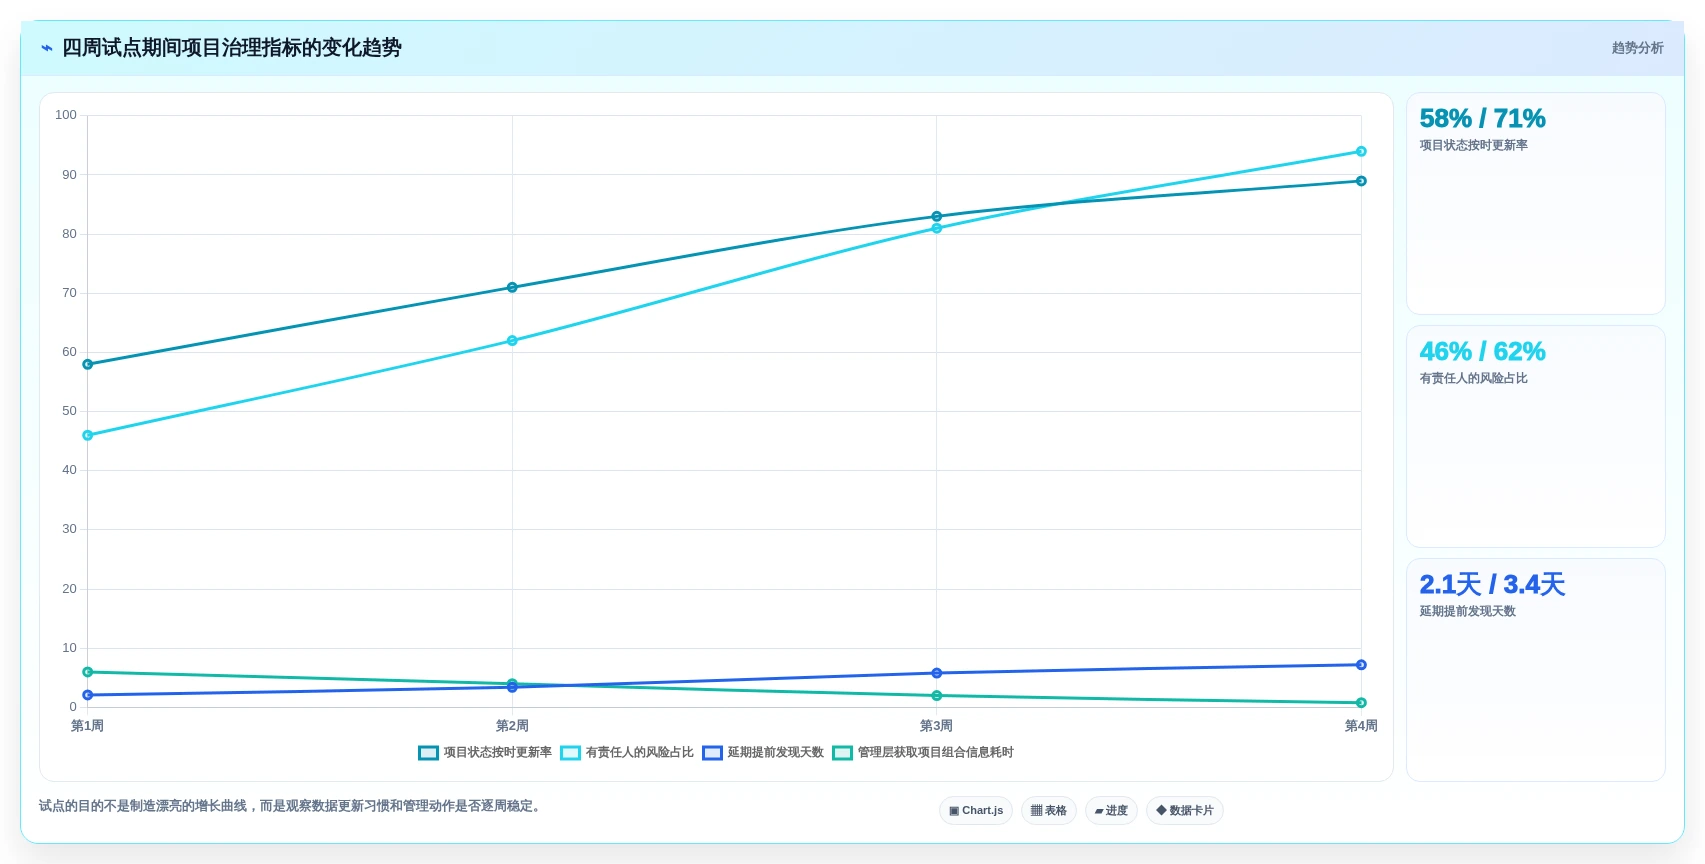1705x864 pixels.
Task: Select the Chart.js tag
Action: (x=976, y=810)
